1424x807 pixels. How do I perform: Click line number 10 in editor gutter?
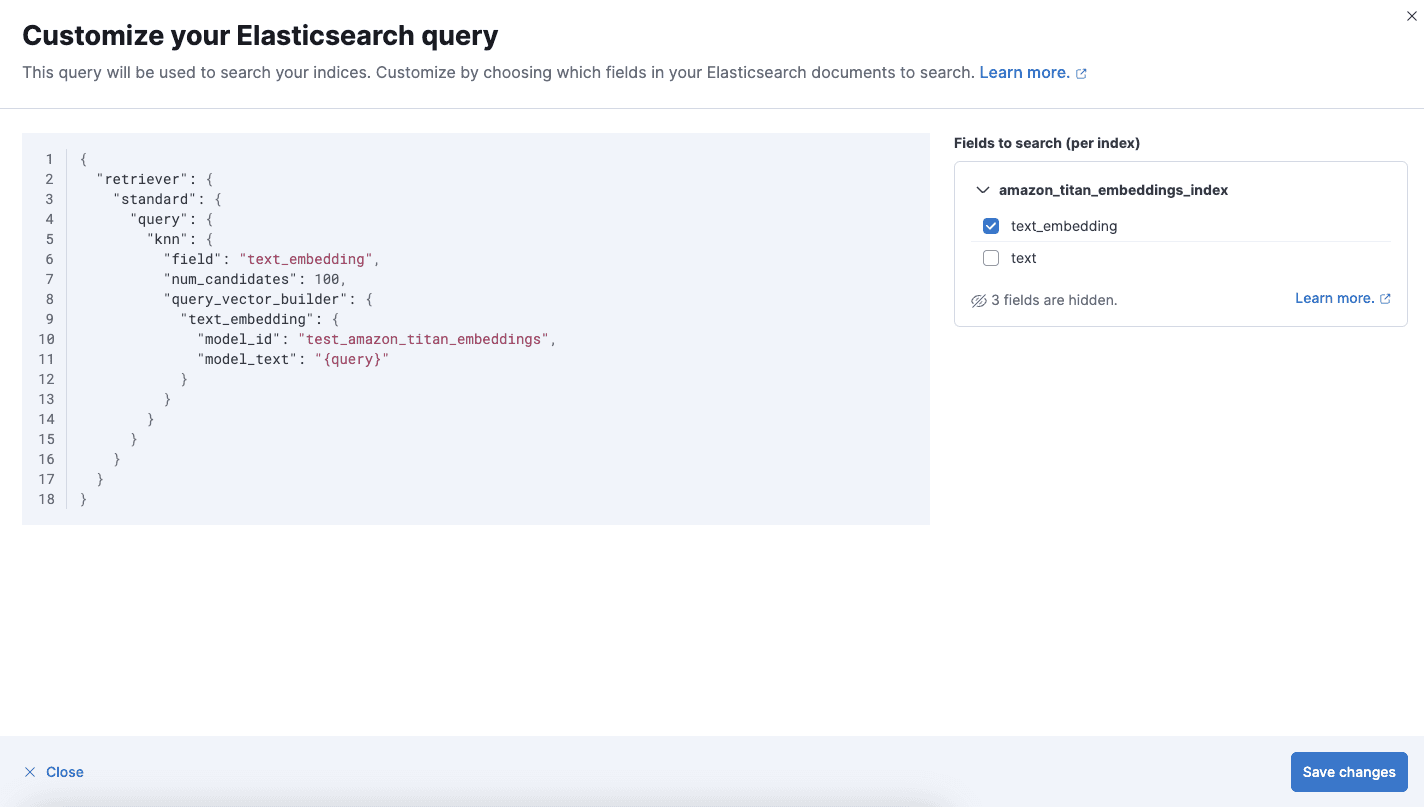click(46, 339)
